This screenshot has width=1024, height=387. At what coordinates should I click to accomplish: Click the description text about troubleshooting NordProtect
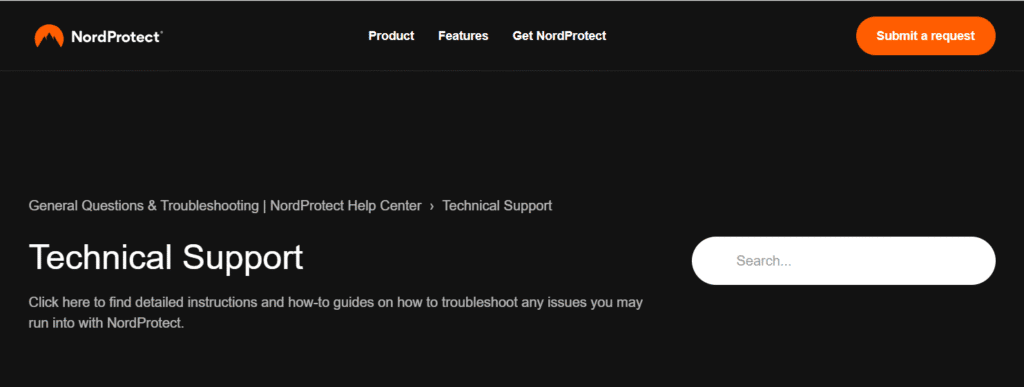pos(336,313)
